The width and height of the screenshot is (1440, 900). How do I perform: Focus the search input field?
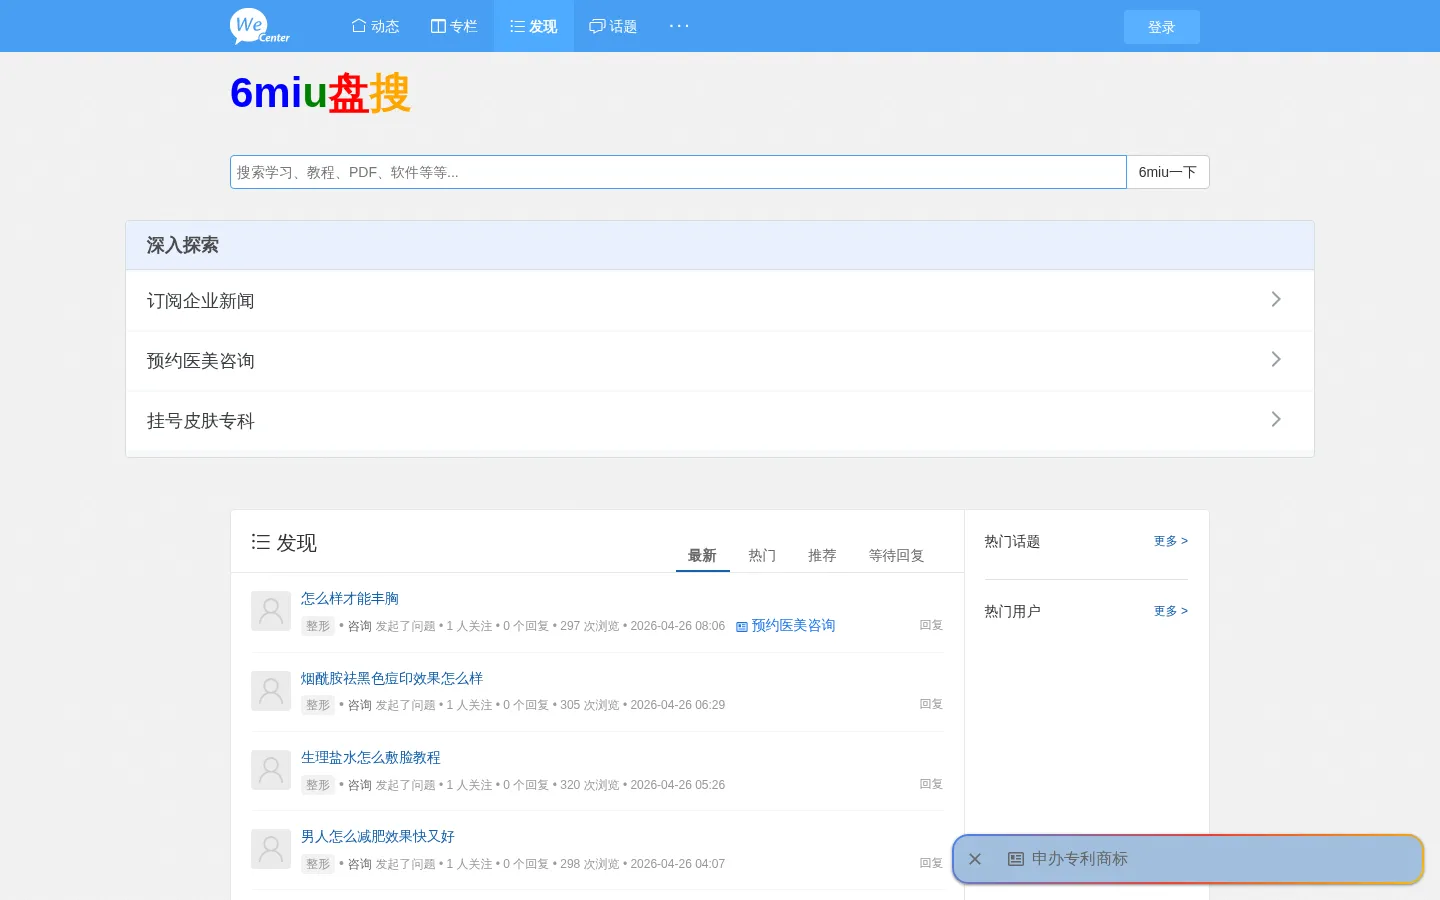(678, 172)
